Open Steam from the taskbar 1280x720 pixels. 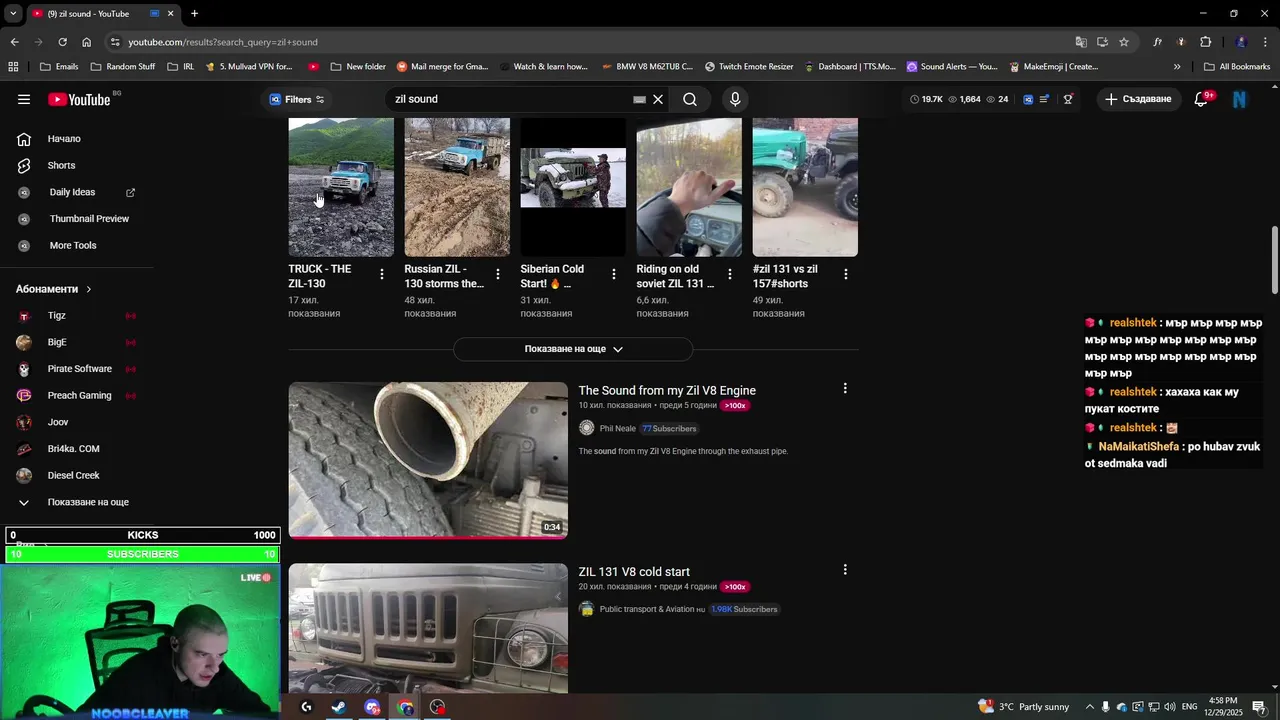pyautogui.click(x=339, y=707)
